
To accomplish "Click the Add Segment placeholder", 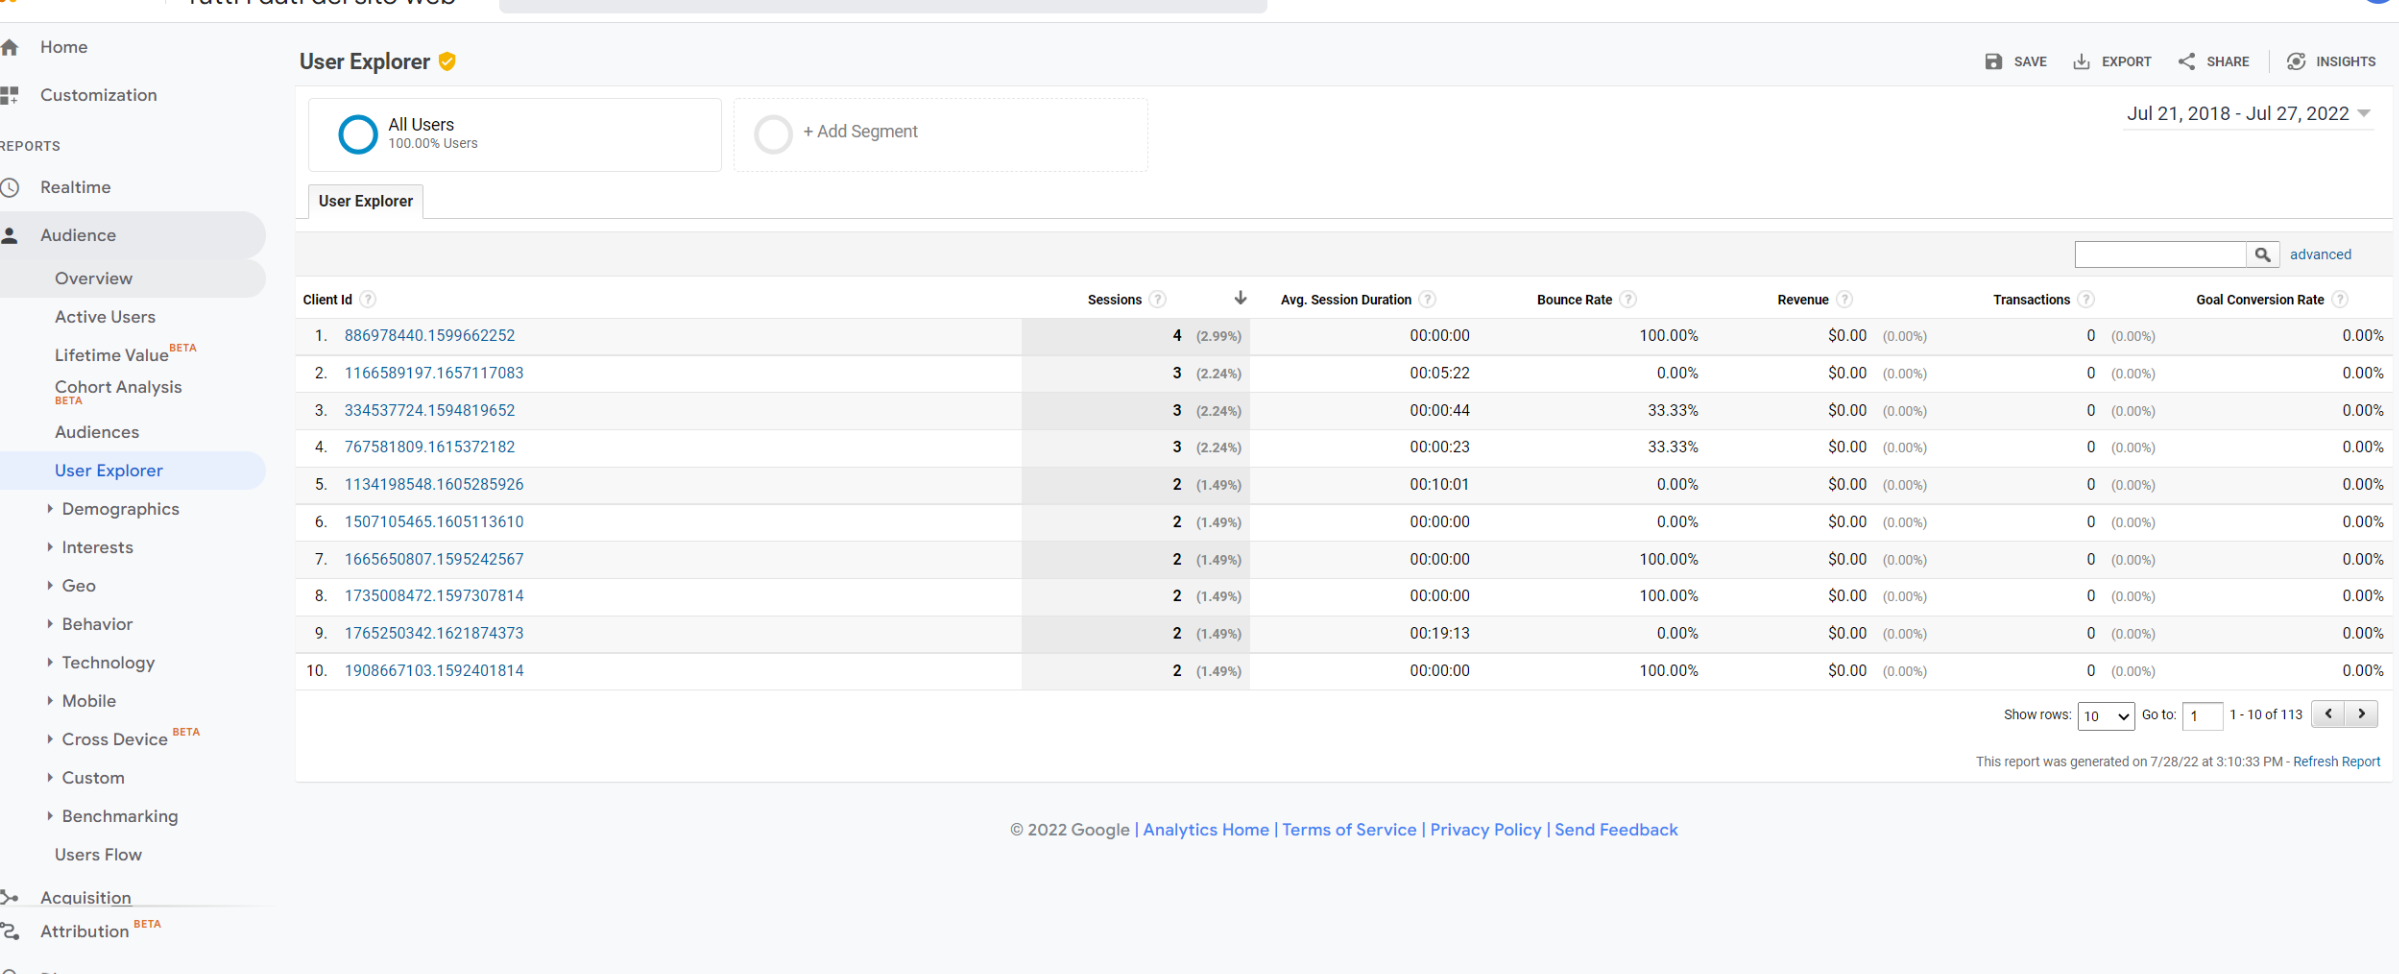I will tap(859, 132).
